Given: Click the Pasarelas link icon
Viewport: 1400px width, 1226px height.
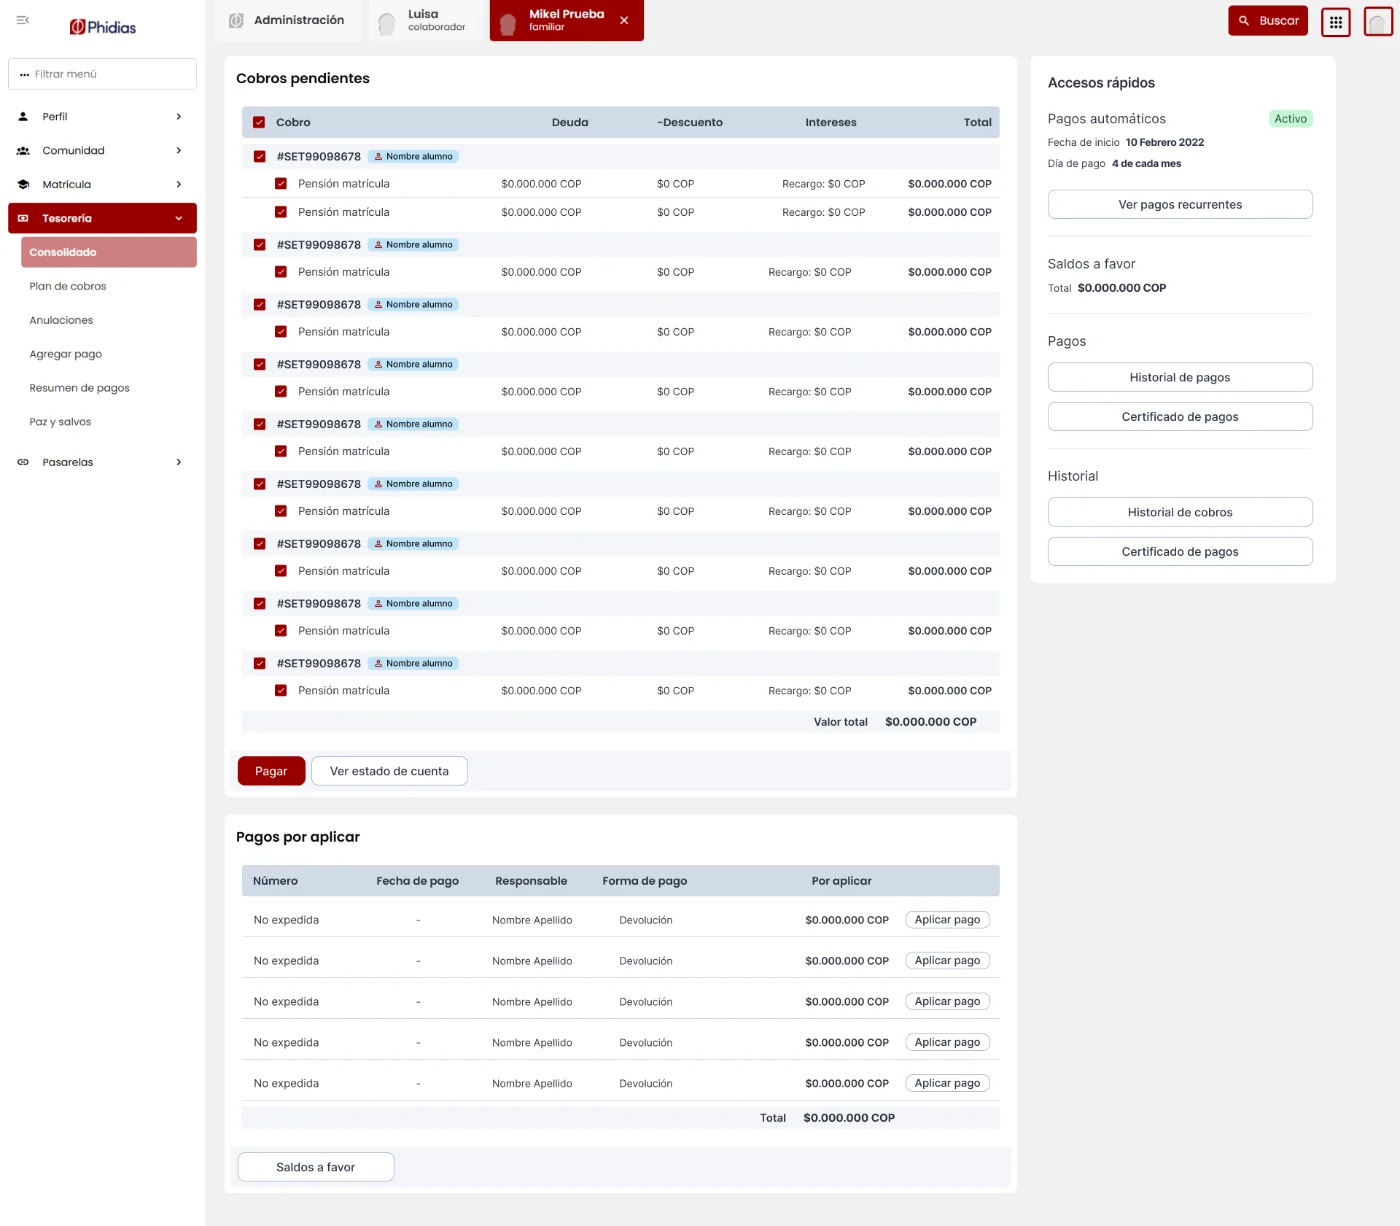Looking at the screenshot, I should tap(23, 462).
